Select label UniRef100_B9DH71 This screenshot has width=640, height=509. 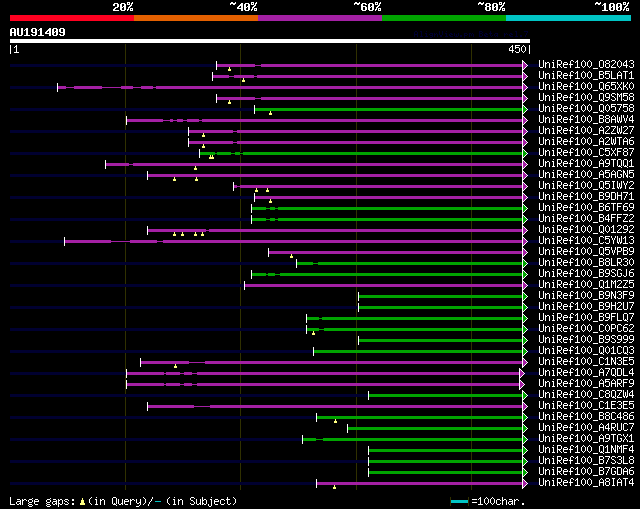[x=586, y=196]
